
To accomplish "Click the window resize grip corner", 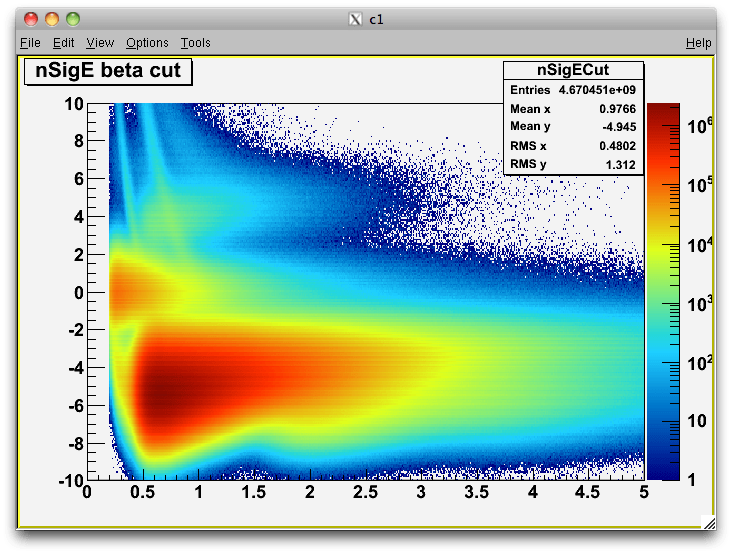I will (x=709, y=523).
